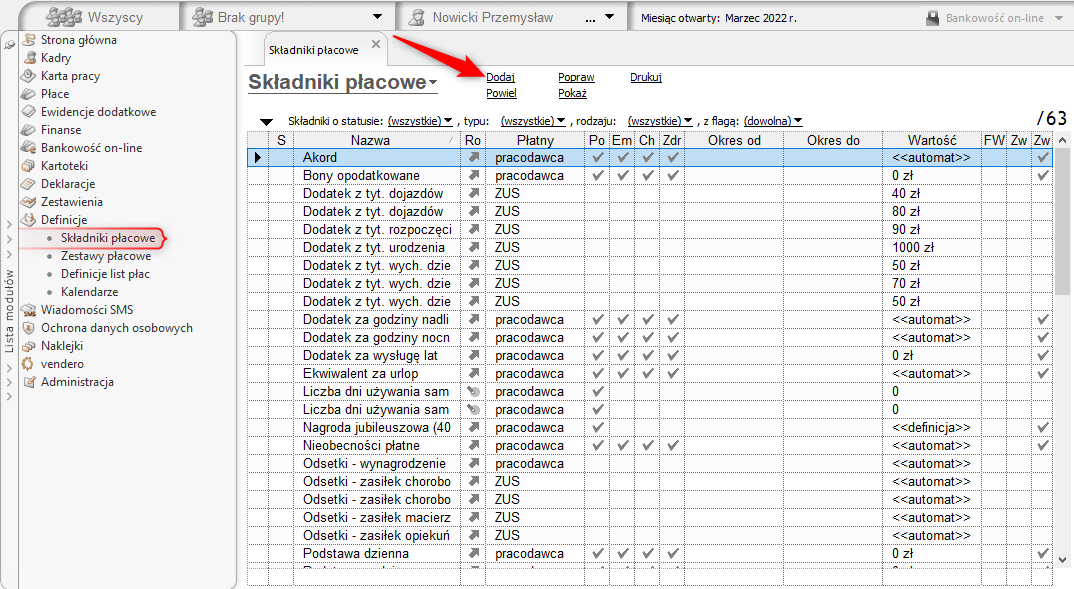Screen dimensions: 1074x589
Task: Toggle Po checkmark in Nagroda jubileuszowa row
Action: click(597, 427)
